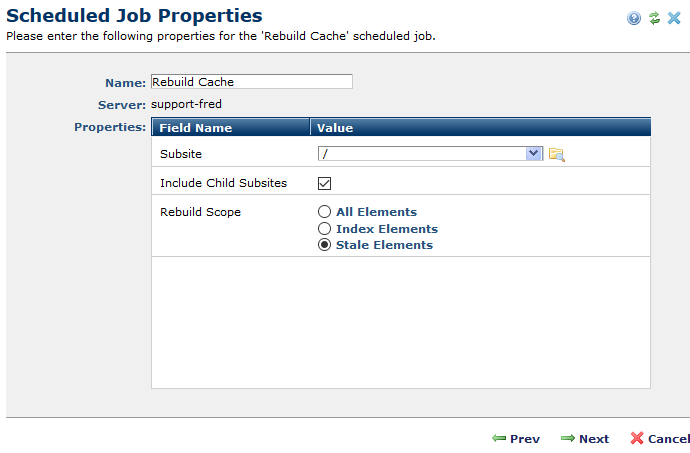This screenshot has width=690, height=453.
Task: Click the red X Cancel icon
Action: (637, 439)
